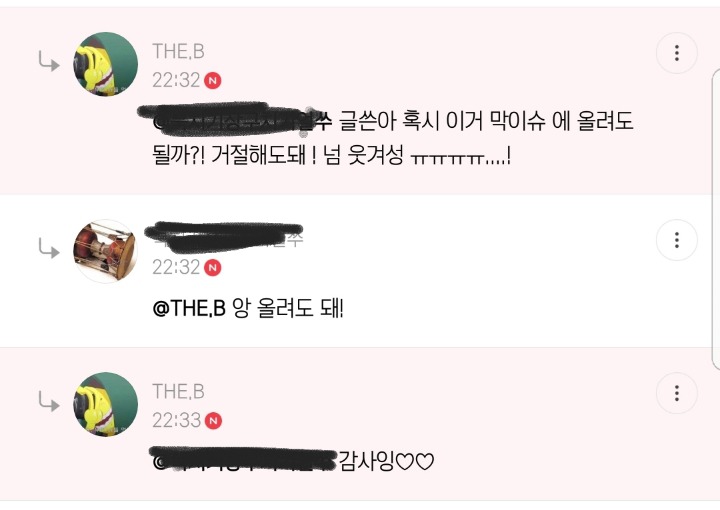This screenshot has height=510, width=720.
Task: Open the drum avatar profile picture
Action: click(x=106, y=251)
